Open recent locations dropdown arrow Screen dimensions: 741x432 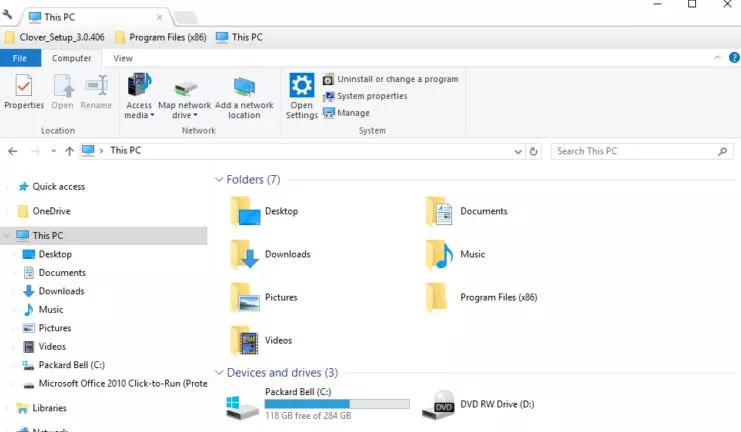coord(53,151)
